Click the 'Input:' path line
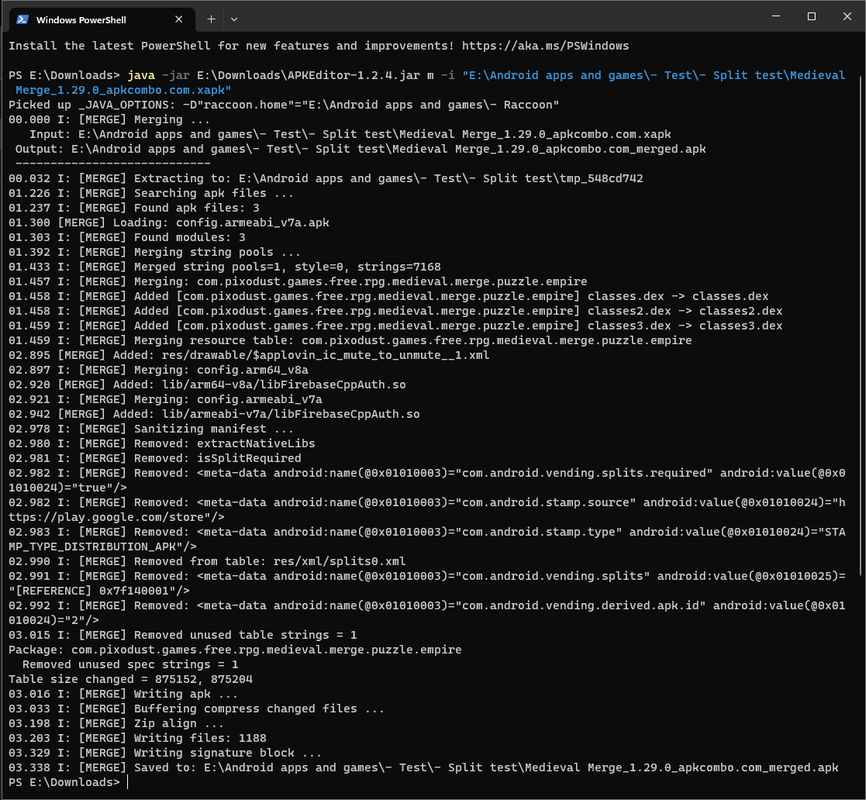Screen dimensions: 866x800 (350, 134)
